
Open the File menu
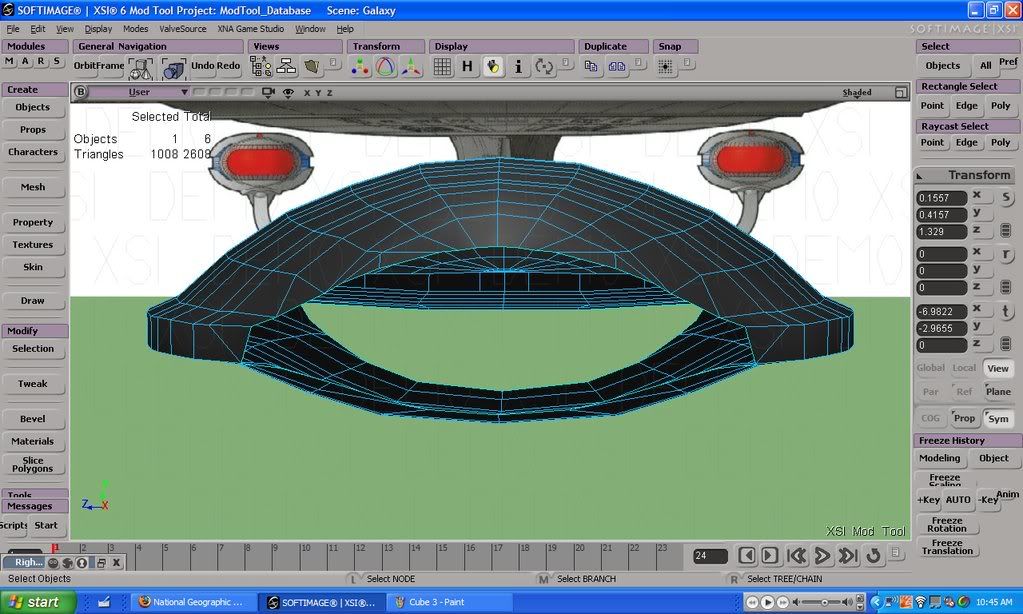click(13, 29)
